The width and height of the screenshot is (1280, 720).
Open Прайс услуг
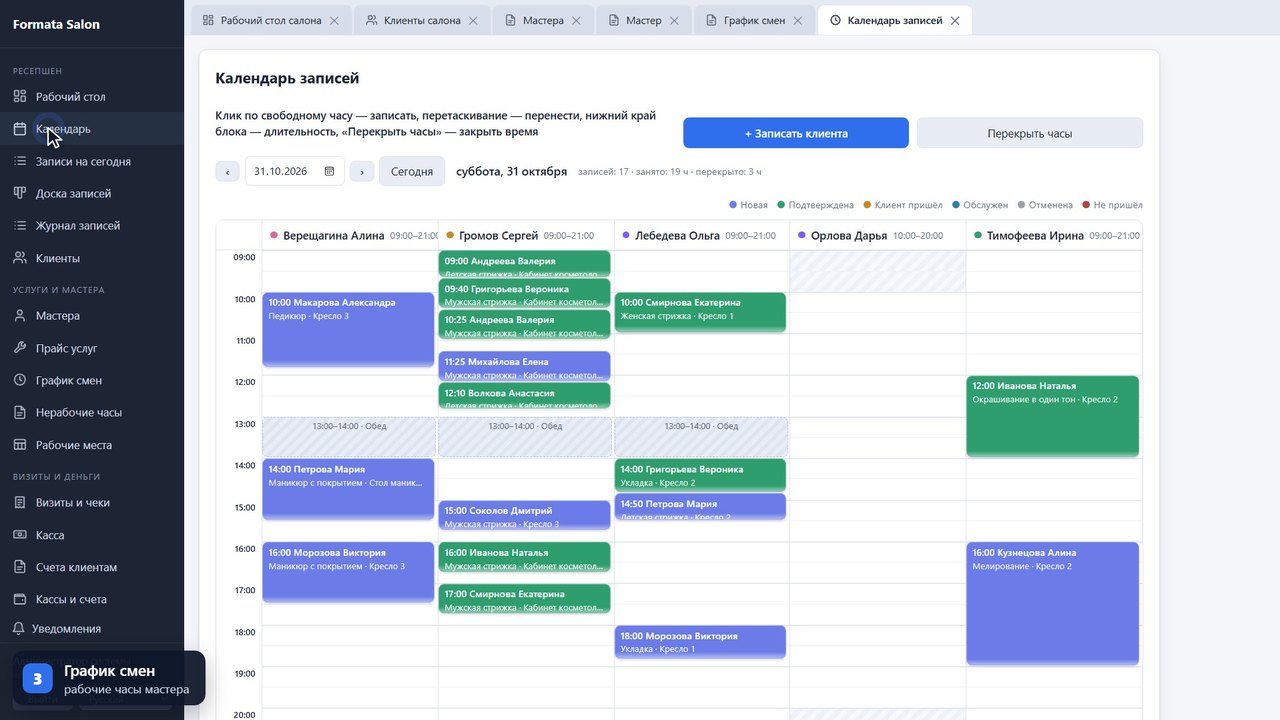click(x=92, y=348)
